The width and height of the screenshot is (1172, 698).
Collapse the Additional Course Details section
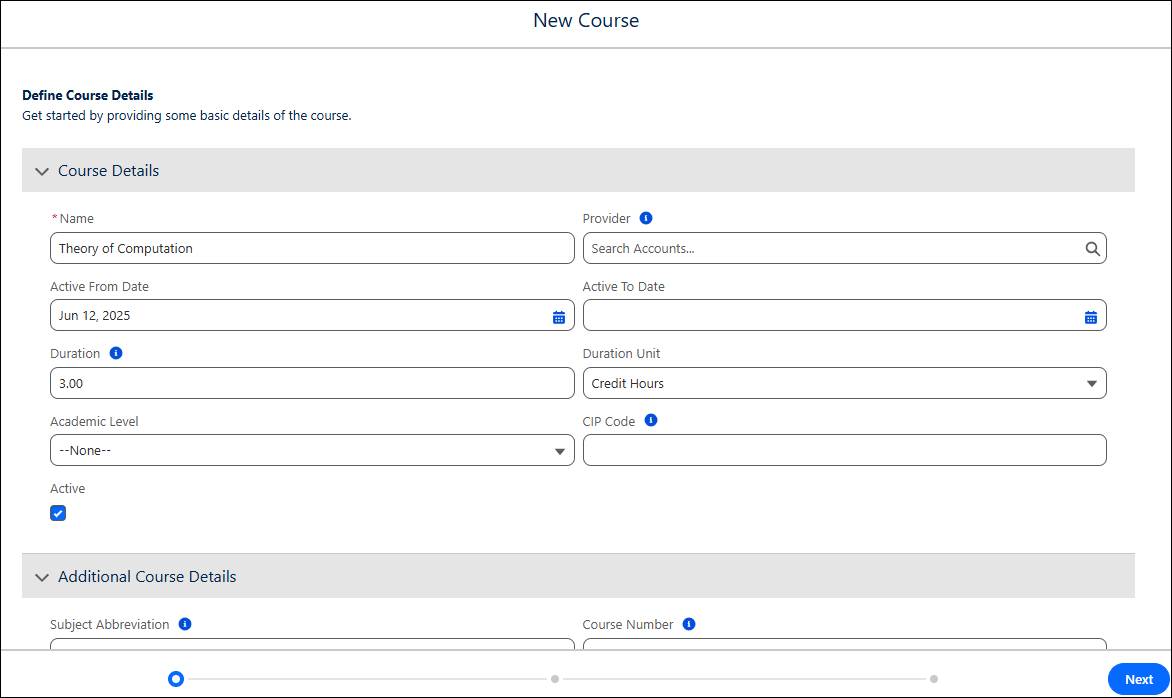click(42, 577)
